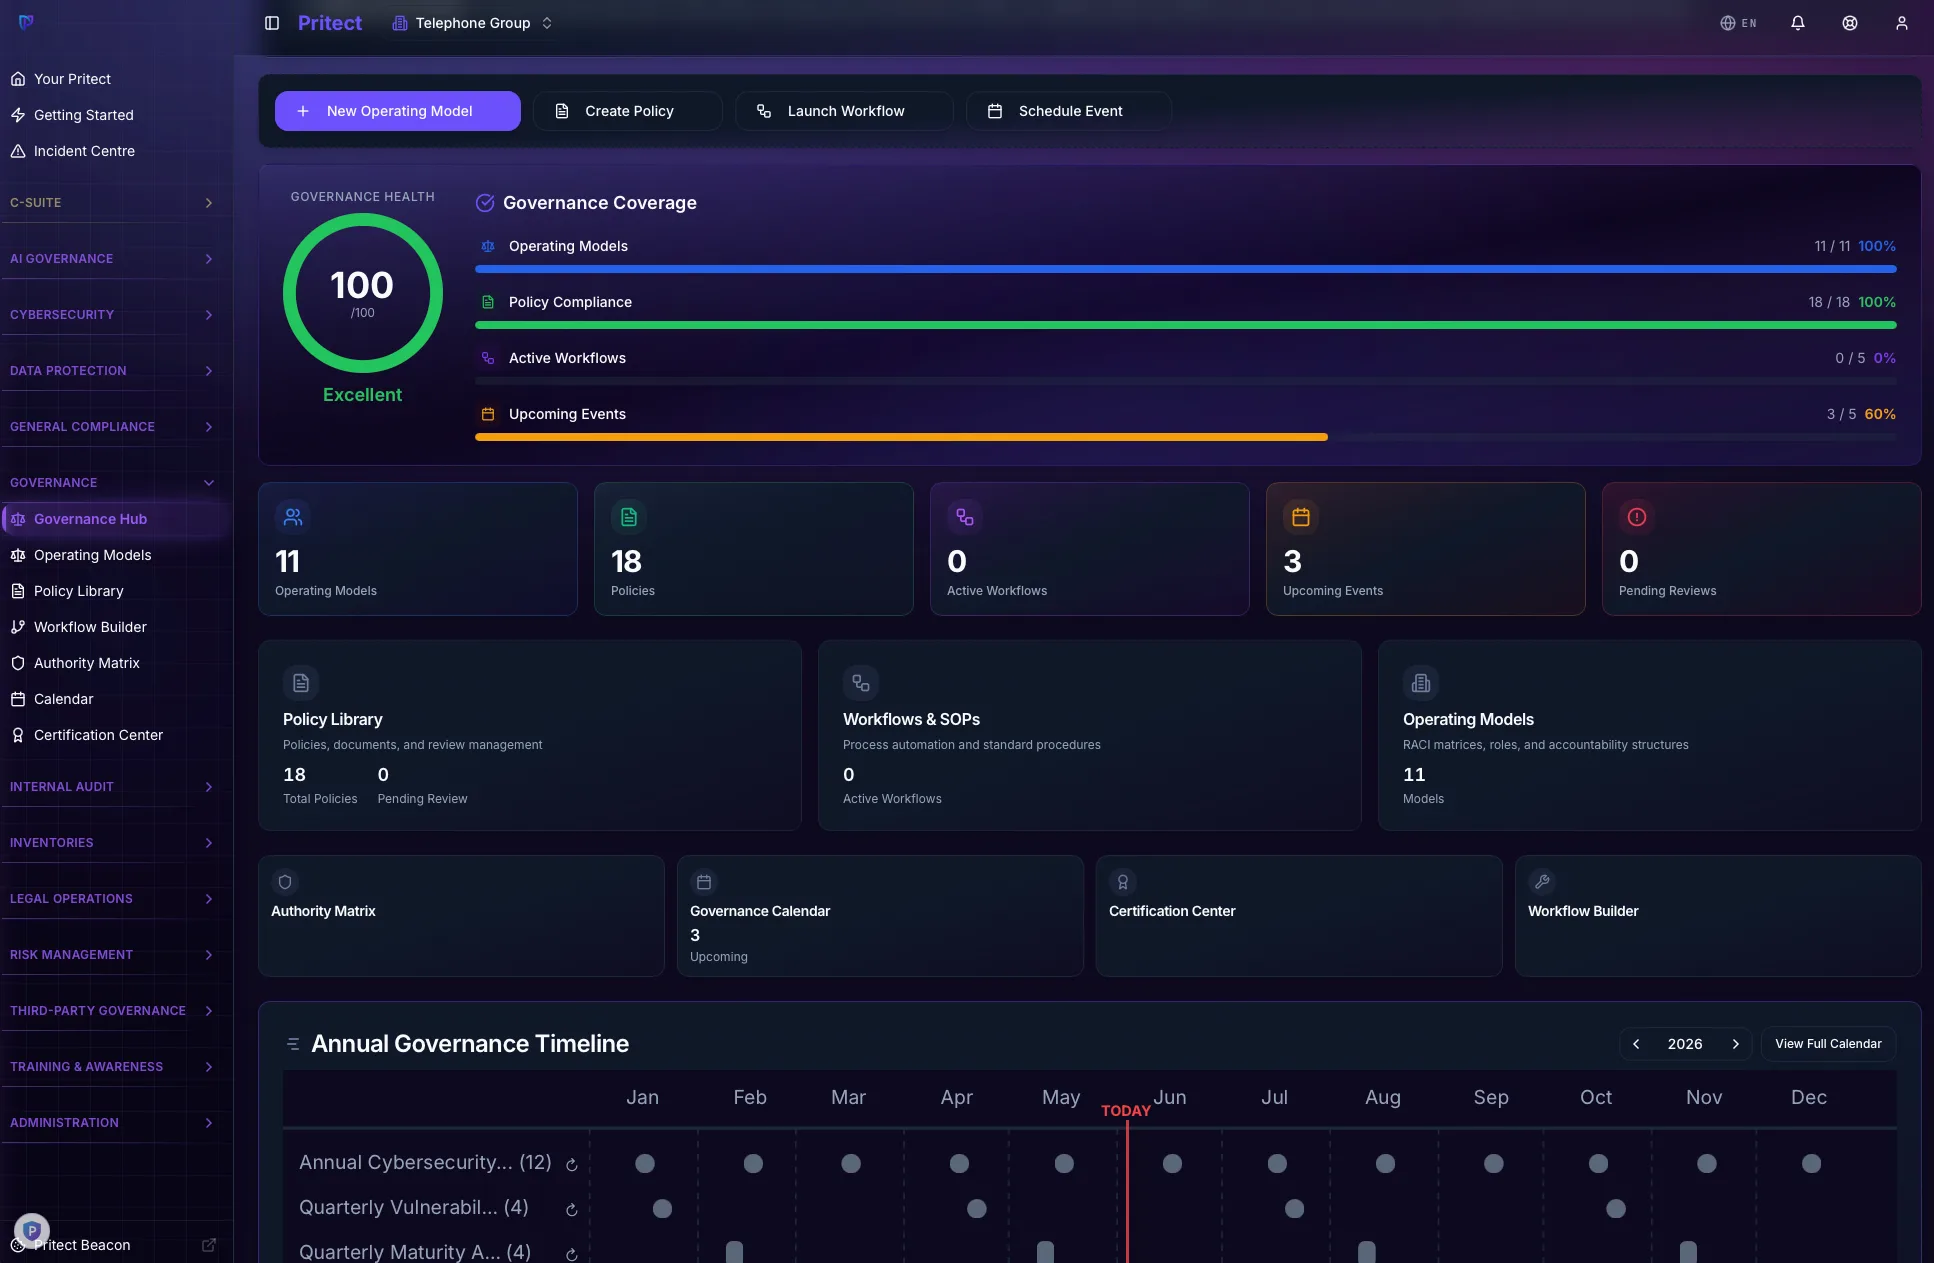
Task: Click the floating P avatar badge
Action: (32, 1231)
